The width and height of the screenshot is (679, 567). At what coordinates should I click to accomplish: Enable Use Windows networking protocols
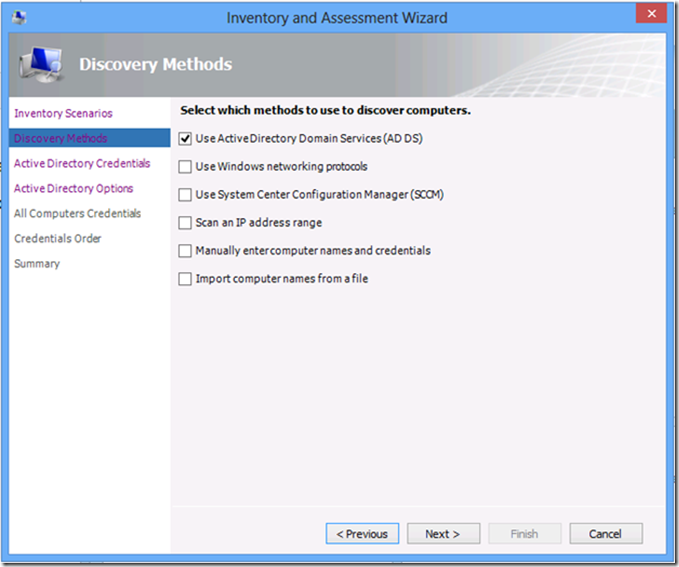[185, 167]
